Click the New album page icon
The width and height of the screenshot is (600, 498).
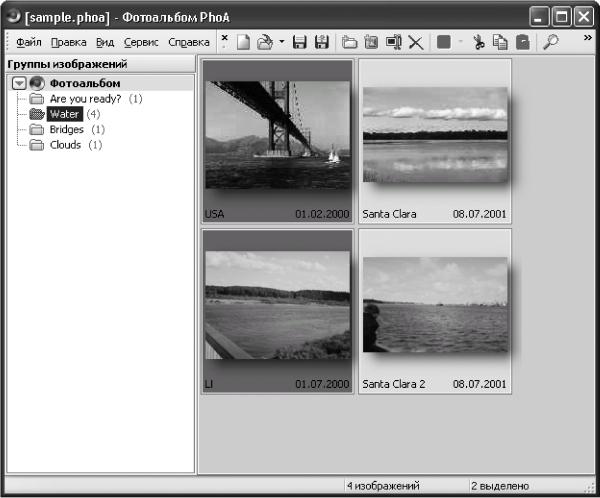coord(243,42)
